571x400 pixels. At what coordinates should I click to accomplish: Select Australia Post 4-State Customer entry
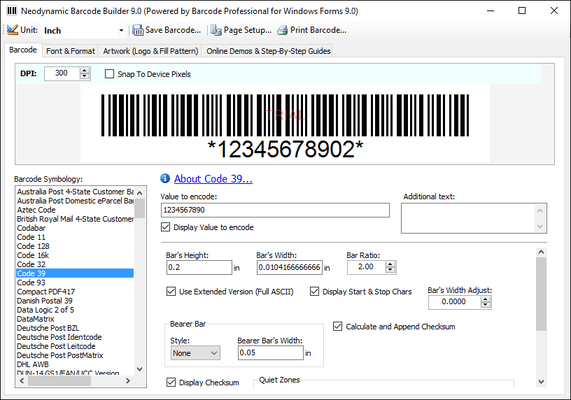pyautogui.click(x=75, y=192)
